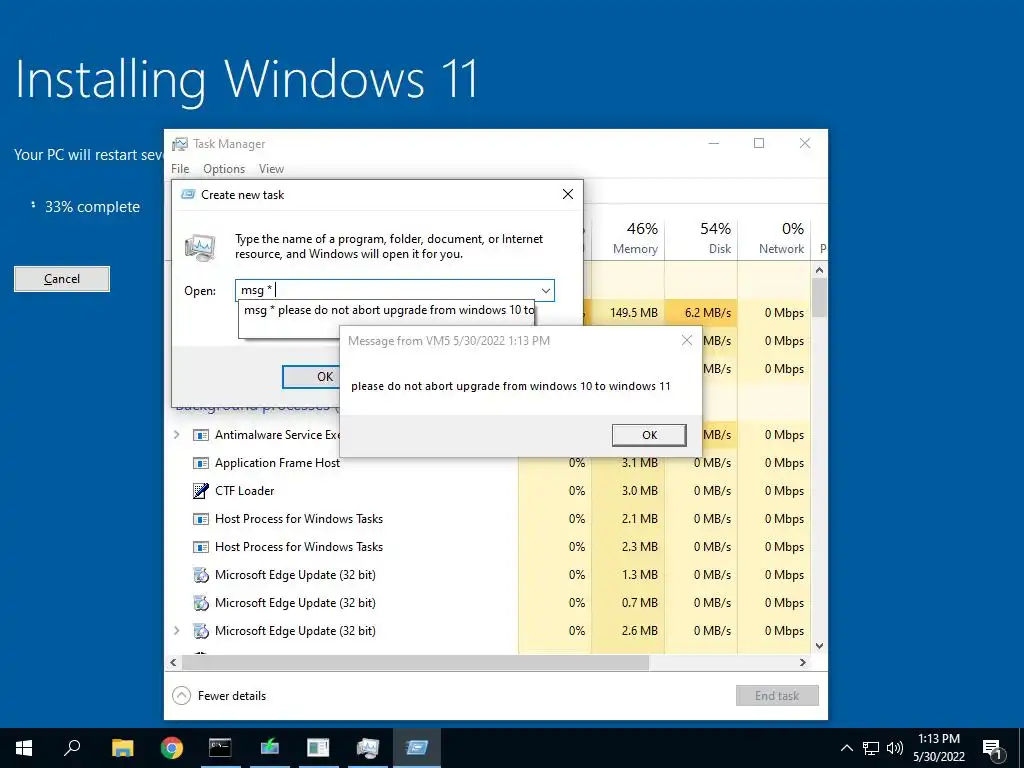Open File Explorer from the taskbar
1024x768 pixels.
pyautogui.click(x=122, y=748)
